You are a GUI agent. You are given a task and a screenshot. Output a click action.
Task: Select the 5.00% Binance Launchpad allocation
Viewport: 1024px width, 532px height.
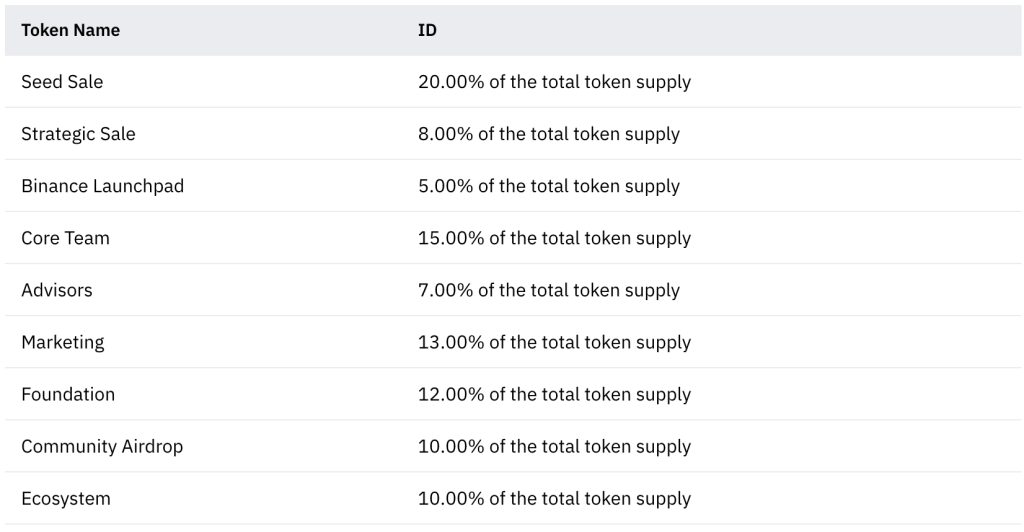pos(549,186)
